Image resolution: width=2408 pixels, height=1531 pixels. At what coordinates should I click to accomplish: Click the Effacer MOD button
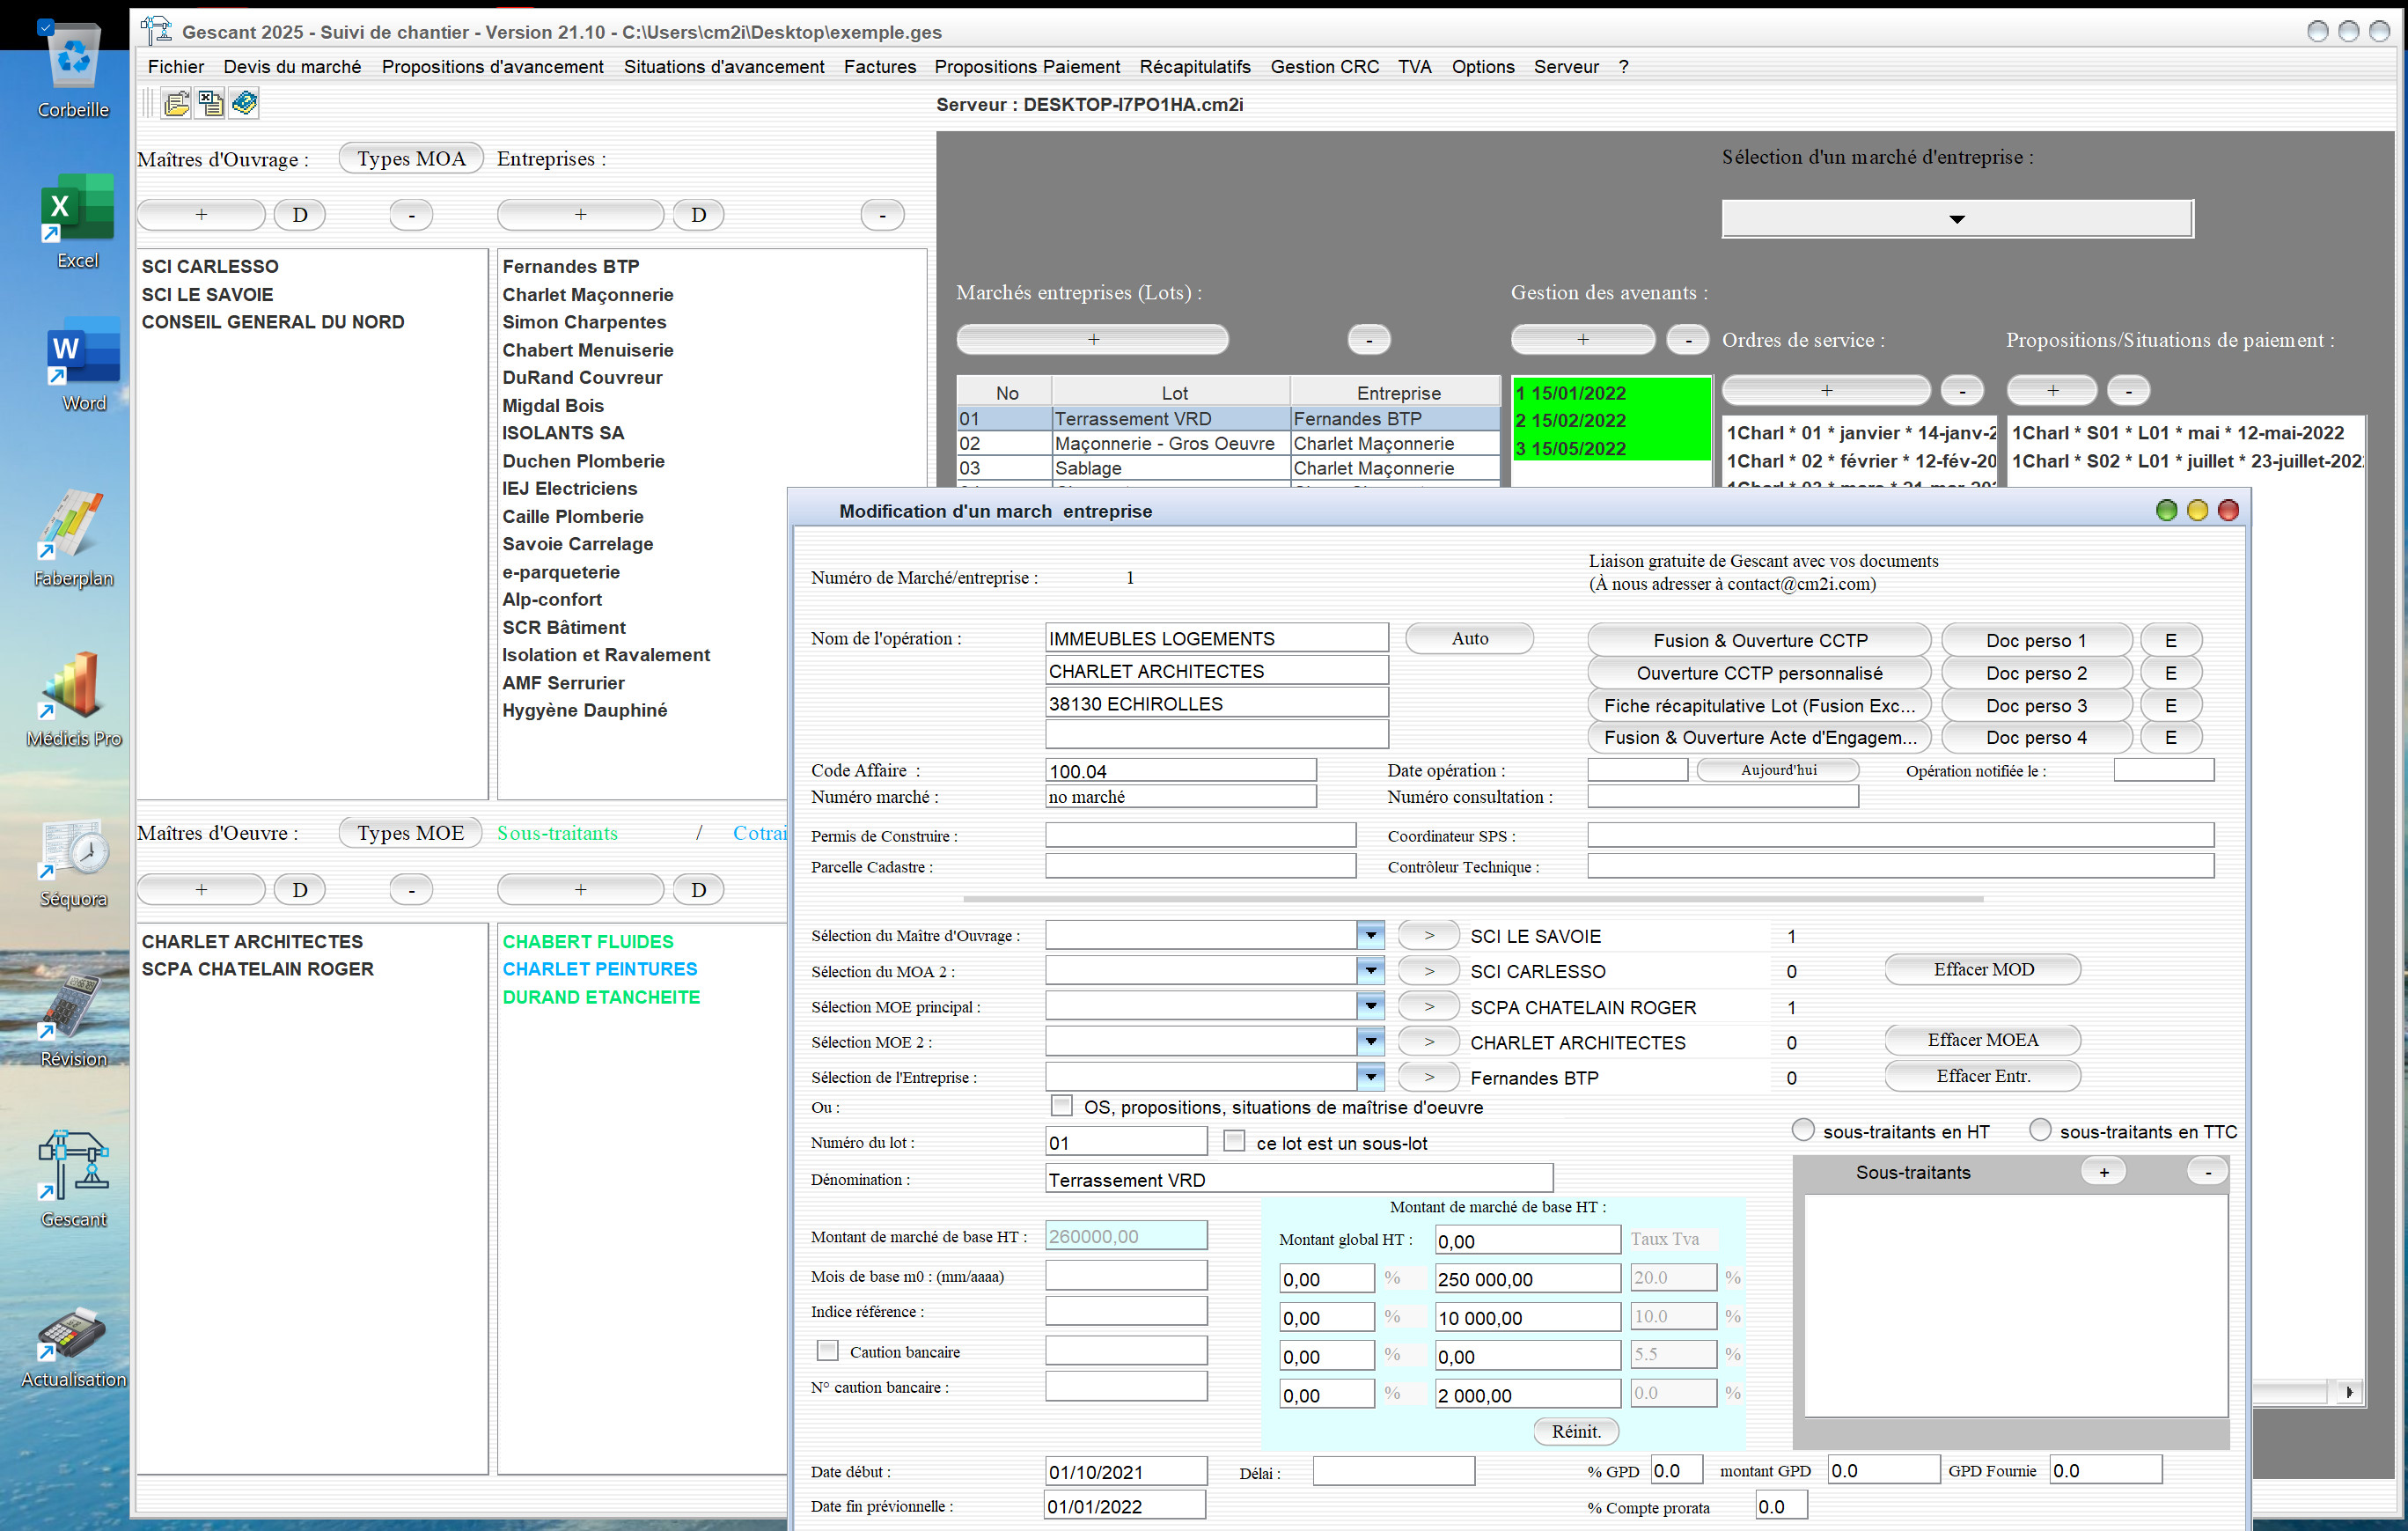click(x=1982, y=969)
